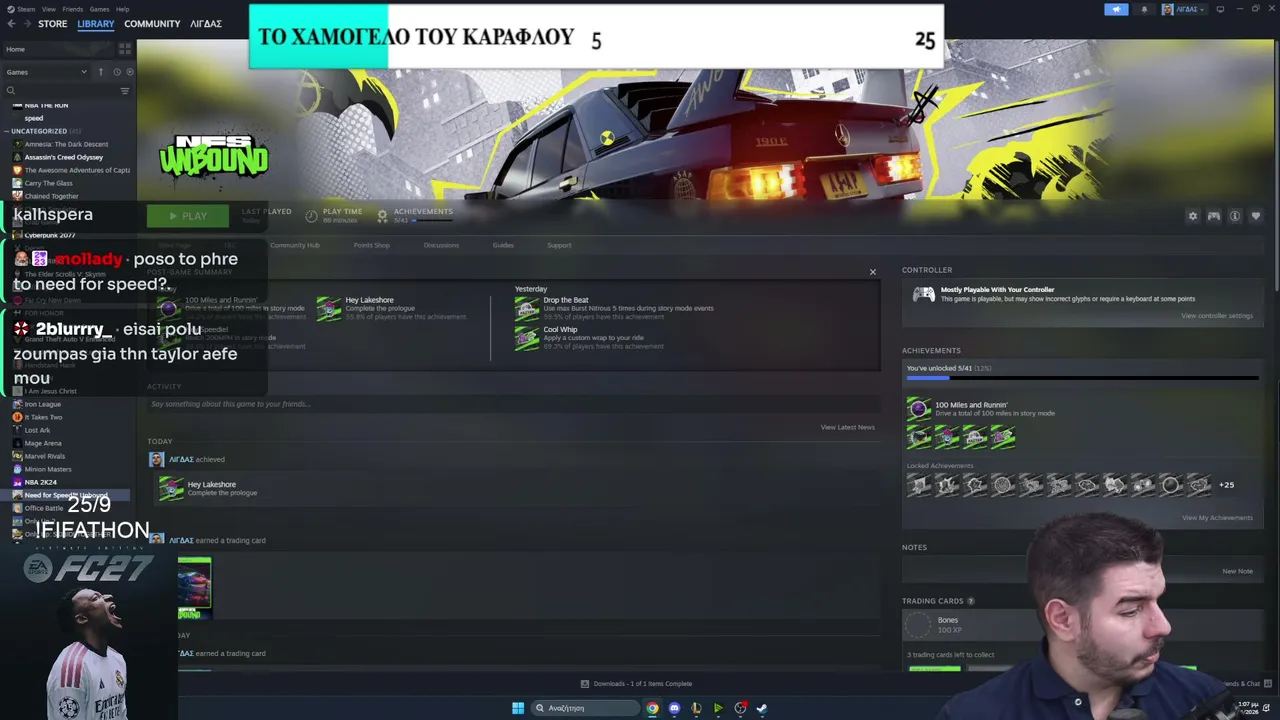Open the Steam menu
The image size is (1280, 720).
(x=27, y=9)
